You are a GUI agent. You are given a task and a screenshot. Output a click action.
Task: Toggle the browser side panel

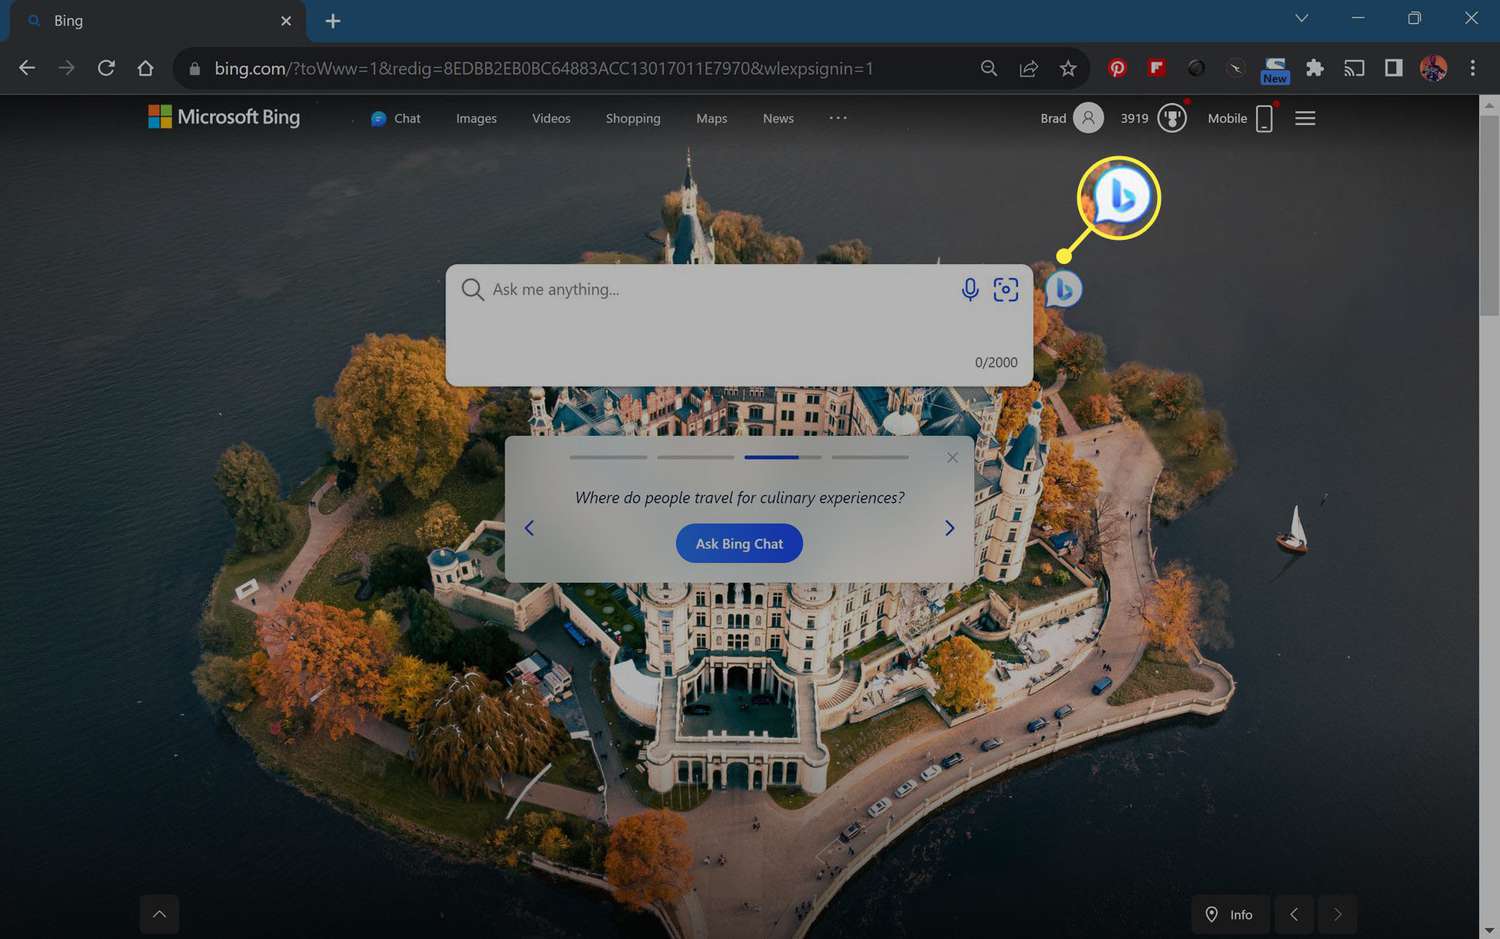click(x=1393, y=68)
